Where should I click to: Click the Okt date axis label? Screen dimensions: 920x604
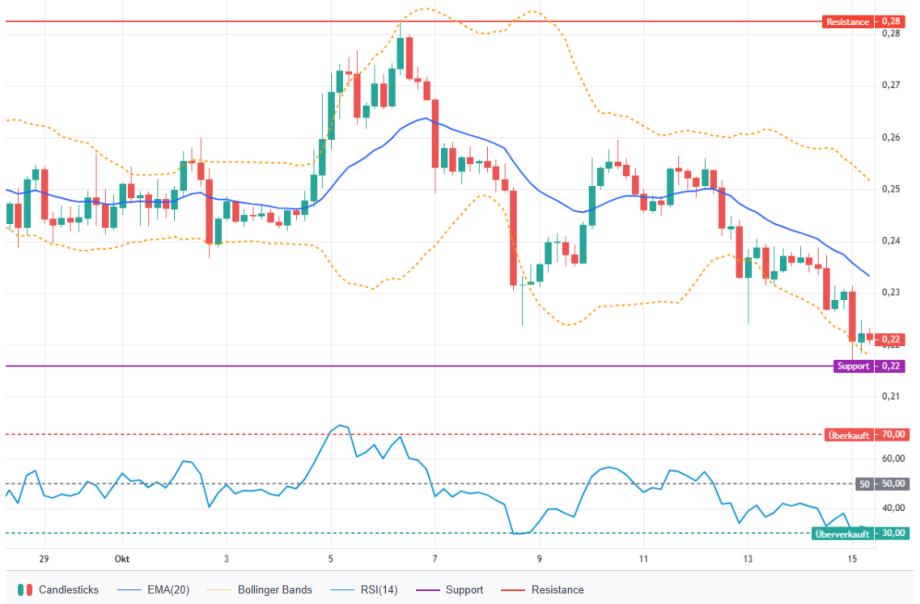point(122,559)
